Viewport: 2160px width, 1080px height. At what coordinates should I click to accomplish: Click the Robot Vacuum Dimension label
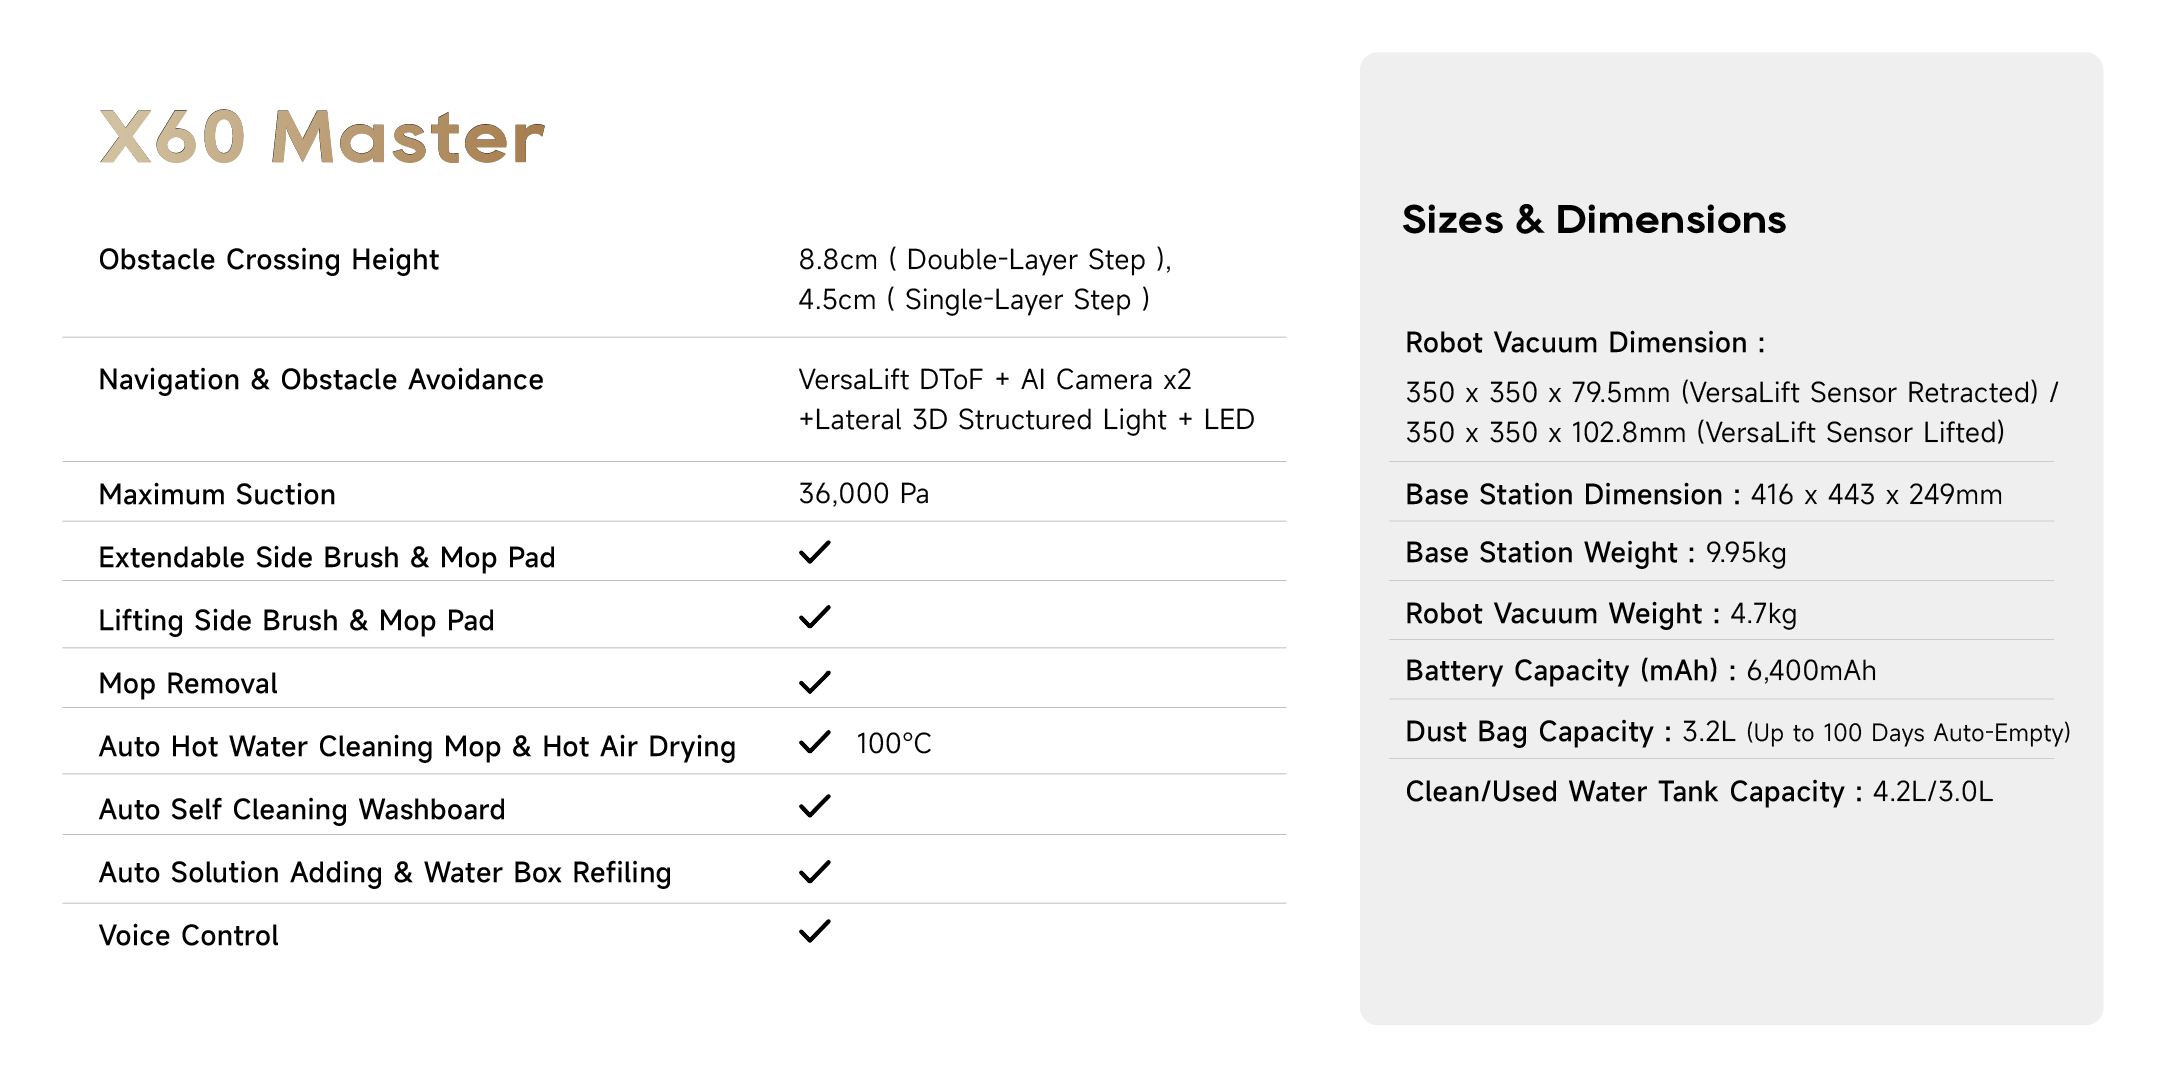pyautogui.click(x=1584, y=343)
